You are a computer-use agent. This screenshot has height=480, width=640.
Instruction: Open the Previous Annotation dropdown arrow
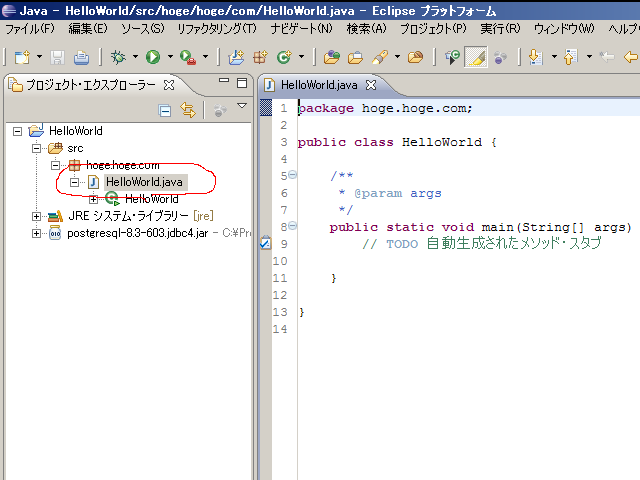tap(589, 57)
